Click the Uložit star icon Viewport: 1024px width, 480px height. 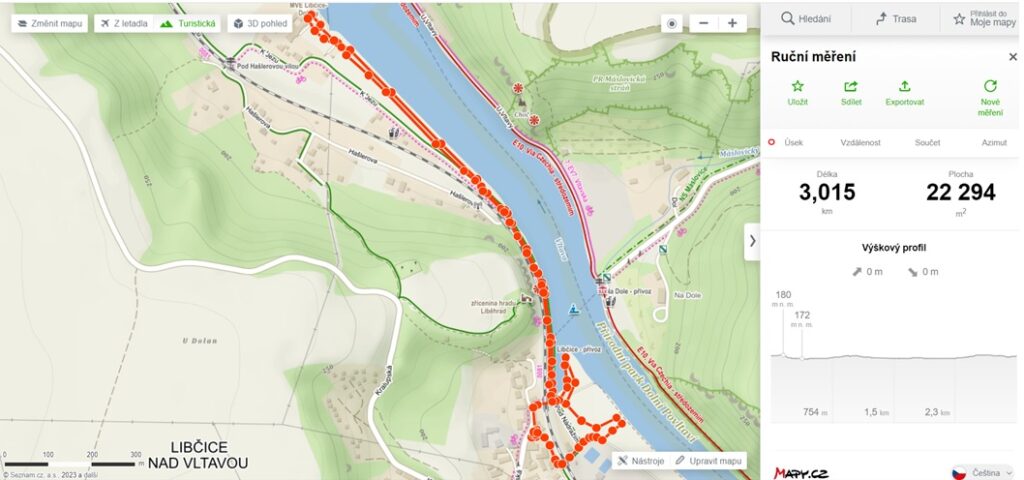pyautogui.click(x=797, y=86)
